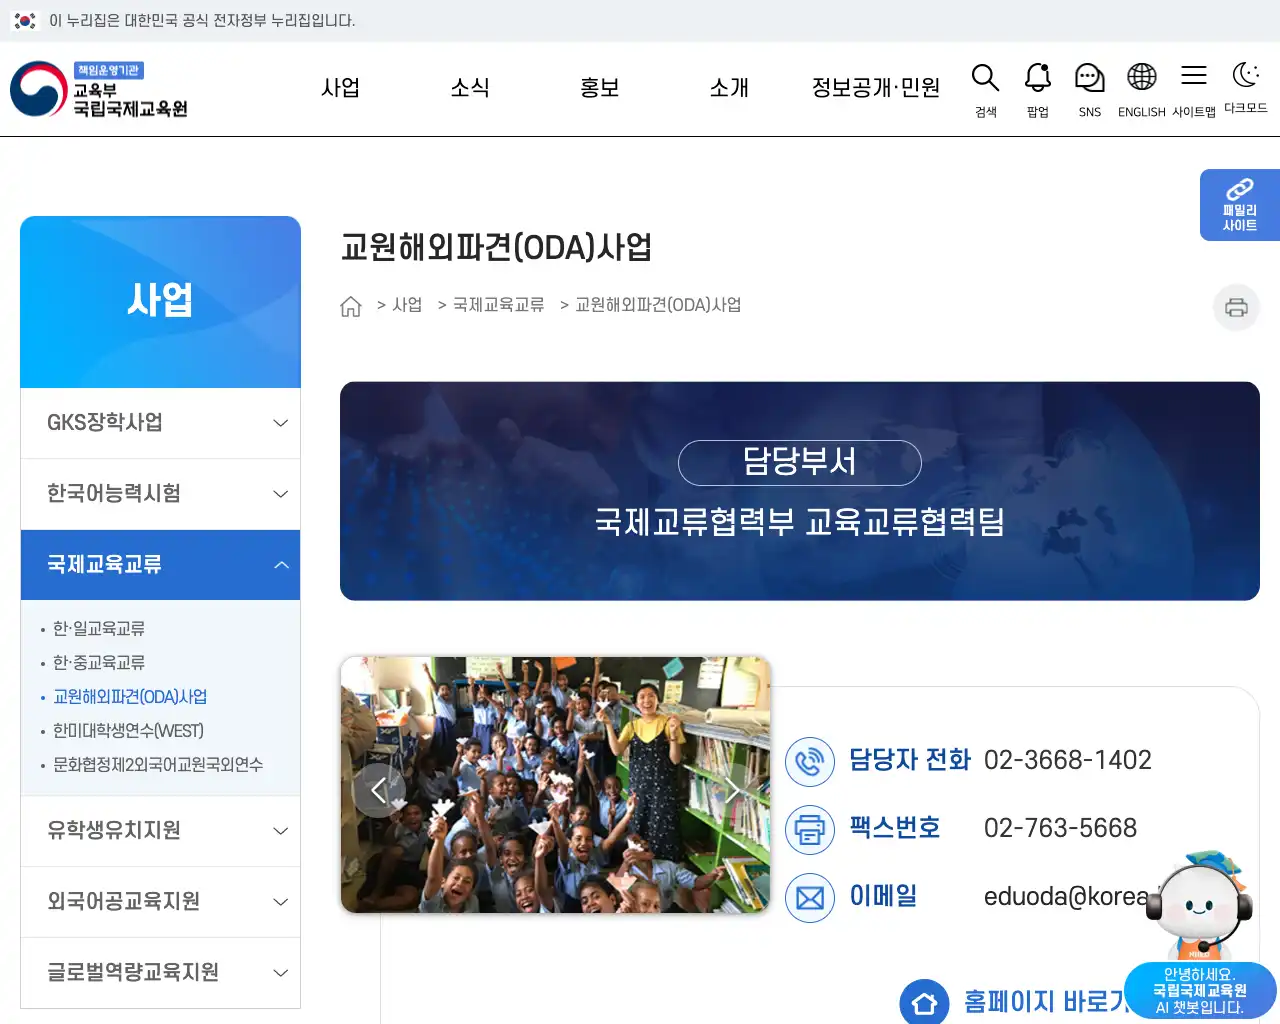This screenshot has height=1024, width=1280.
Task: Switch to ENGLISH via globe icon
Action: tap(1141, 90)
